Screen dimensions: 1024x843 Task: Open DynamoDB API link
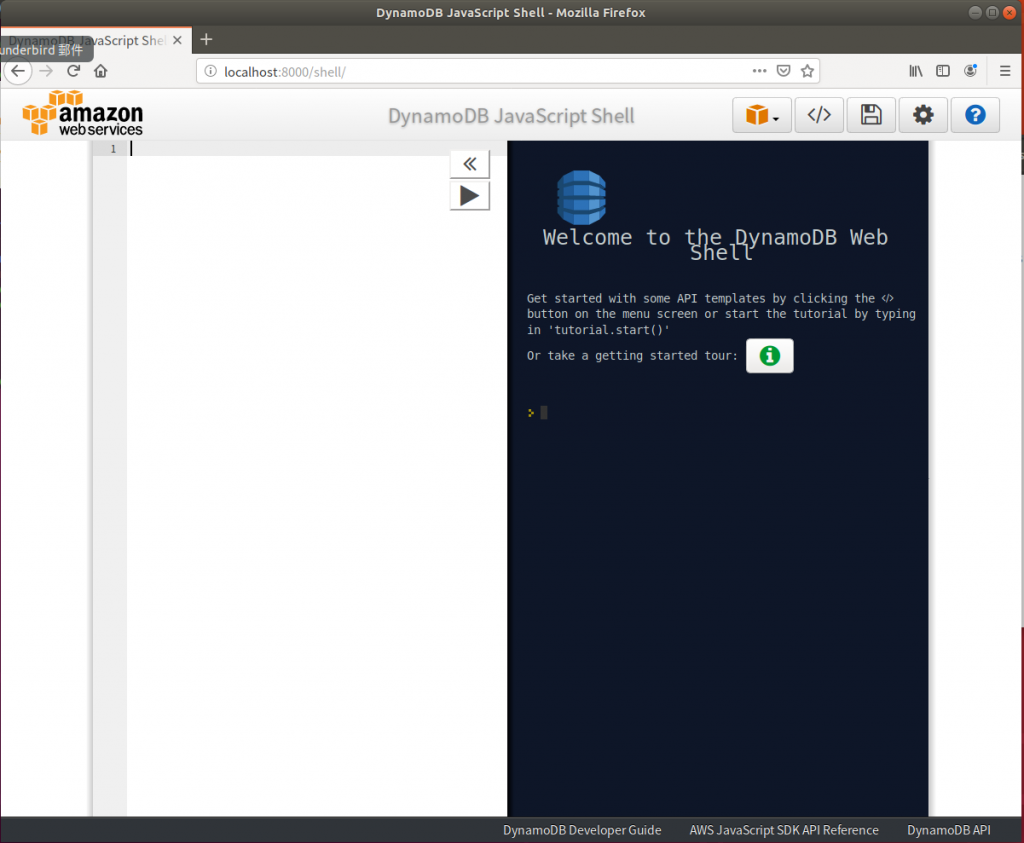[x=948, y=830]
